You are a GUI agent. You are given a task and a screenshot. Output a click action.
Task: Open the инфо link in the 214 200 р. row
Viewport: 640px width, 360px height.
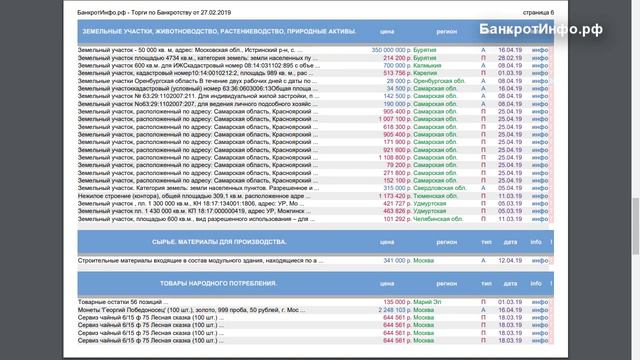pos(540,58)
